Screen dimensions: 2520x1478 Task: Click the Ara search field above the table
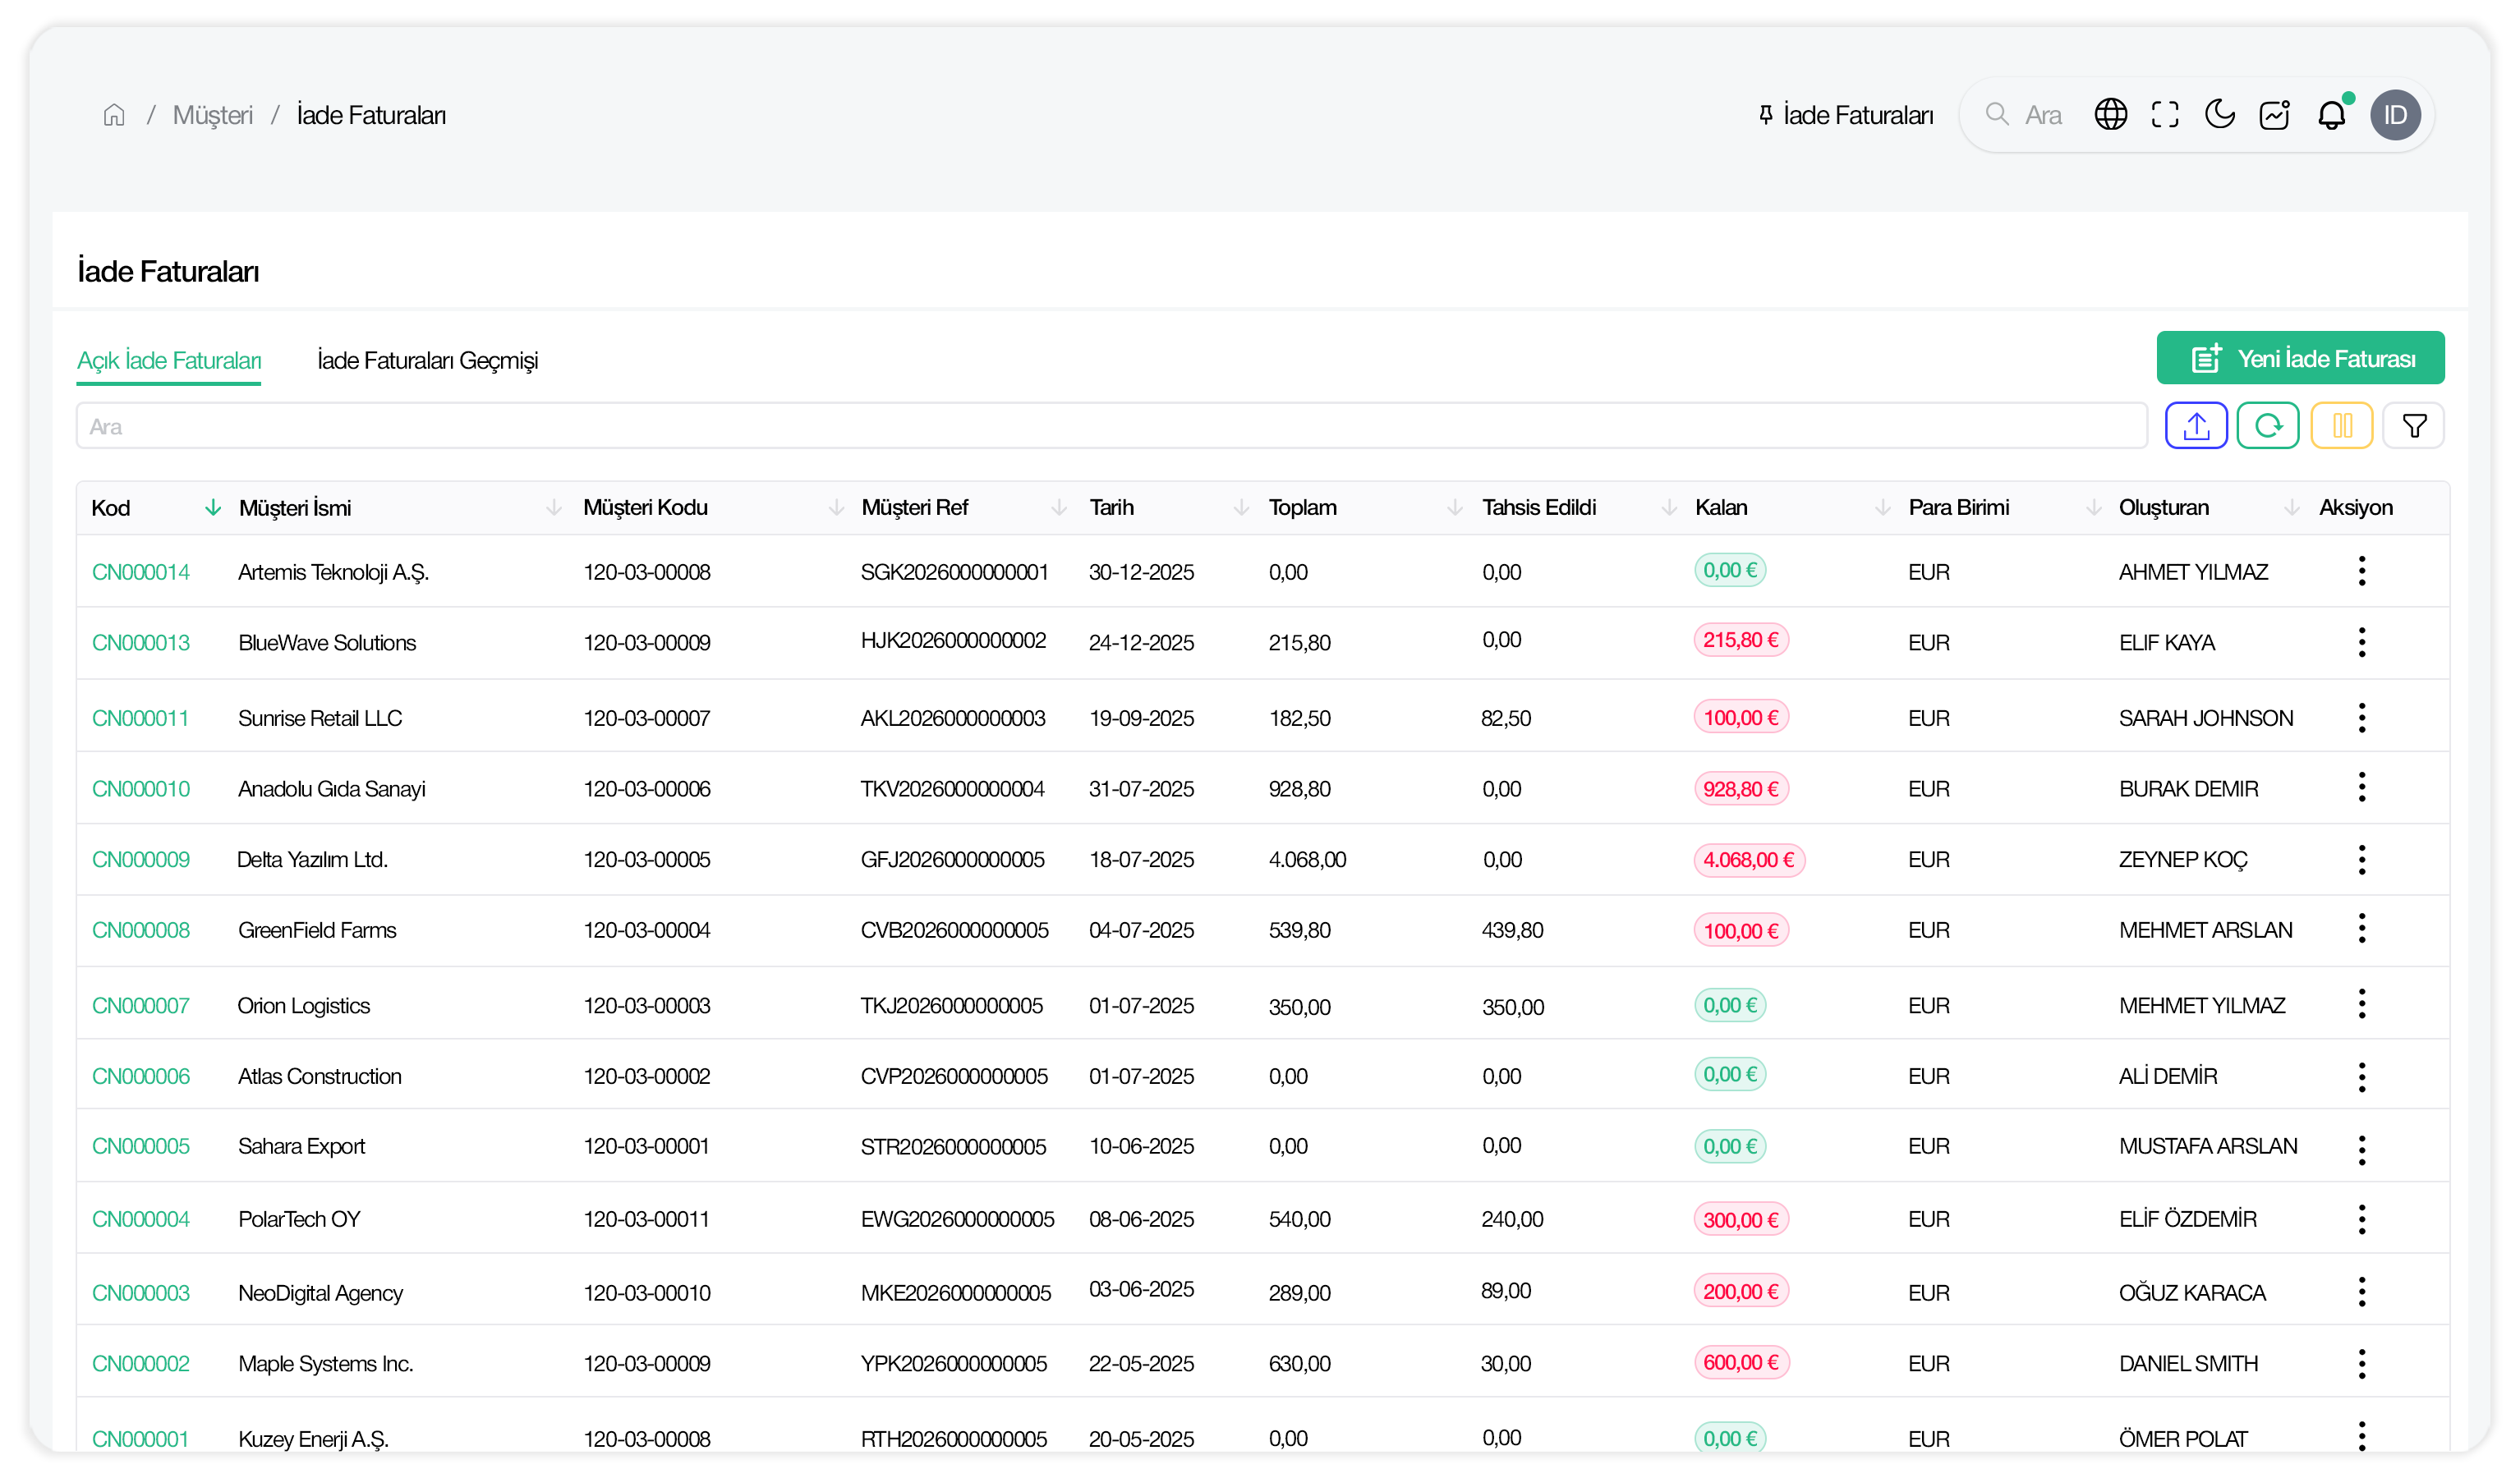click(x=600, y=425)
